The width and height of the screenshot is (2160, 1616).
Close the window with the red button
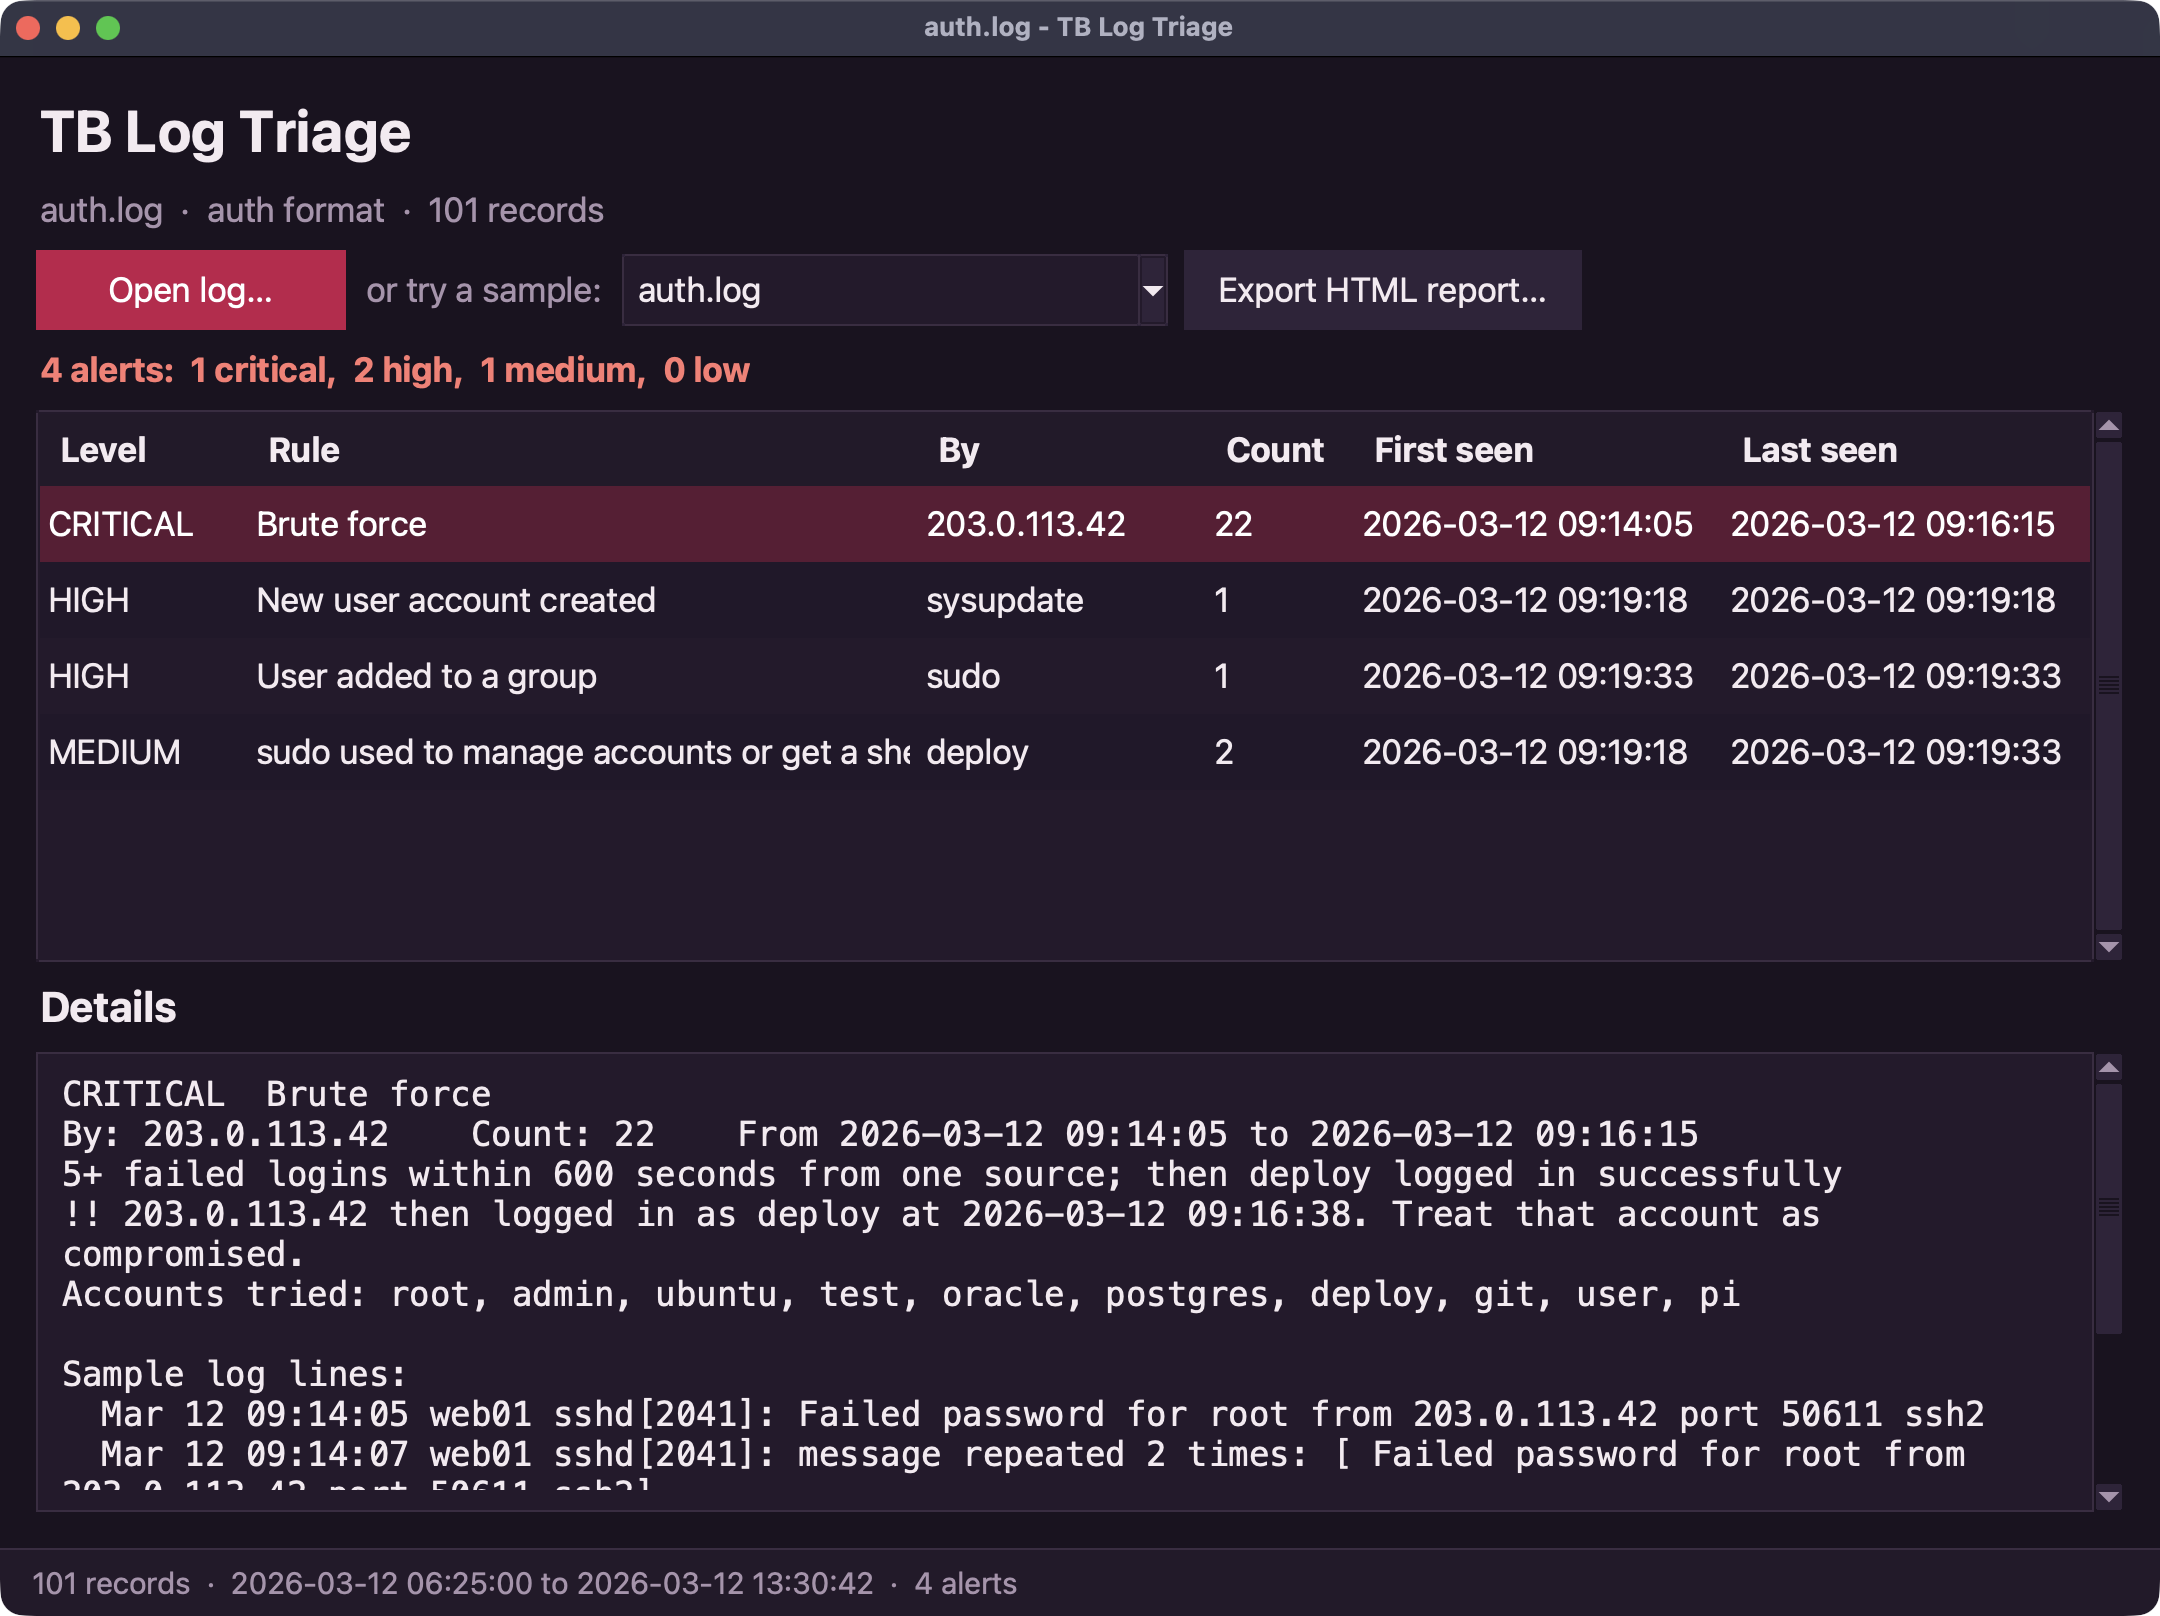pyautogui.click(x=29, y=28)
